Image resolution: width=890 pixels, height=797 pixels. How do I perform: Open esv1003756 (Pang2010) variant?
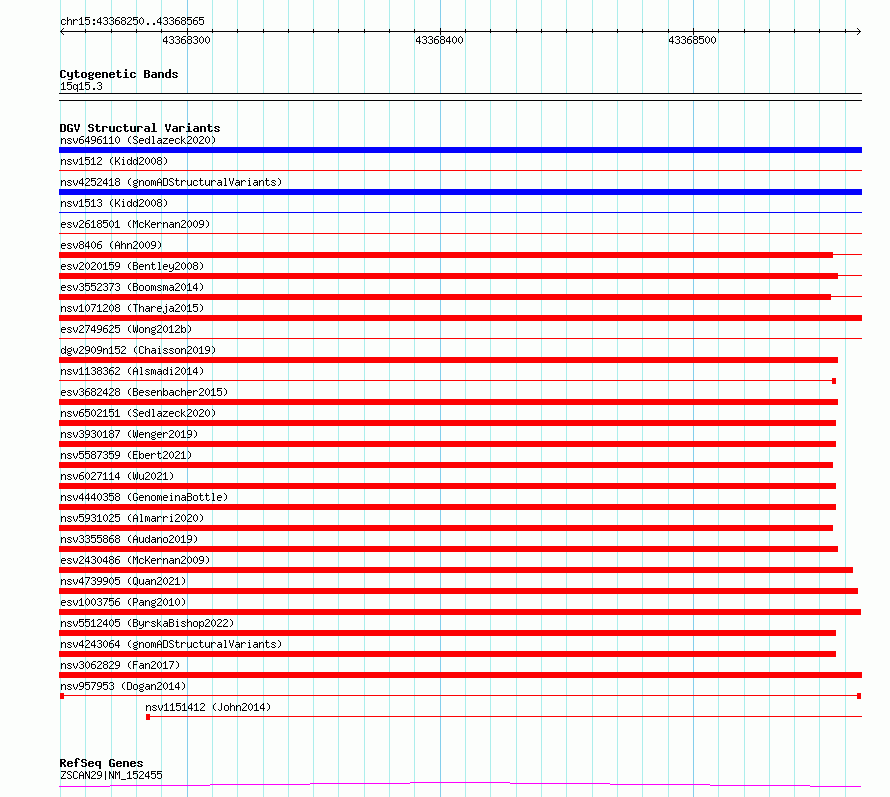(x=123, y=602)
